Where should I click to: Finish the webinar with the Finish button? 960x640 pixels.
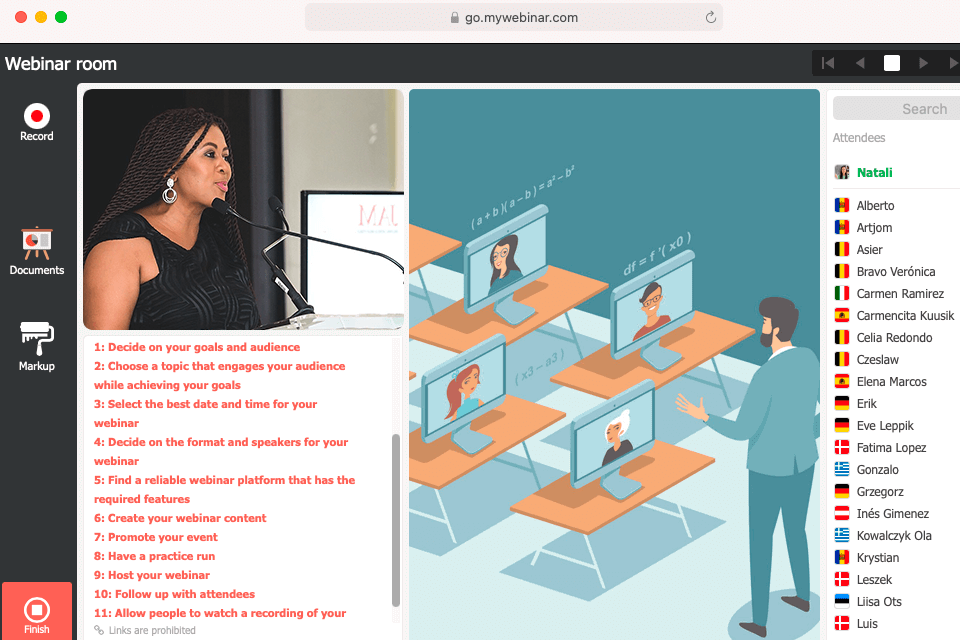(x=37, y=611)
